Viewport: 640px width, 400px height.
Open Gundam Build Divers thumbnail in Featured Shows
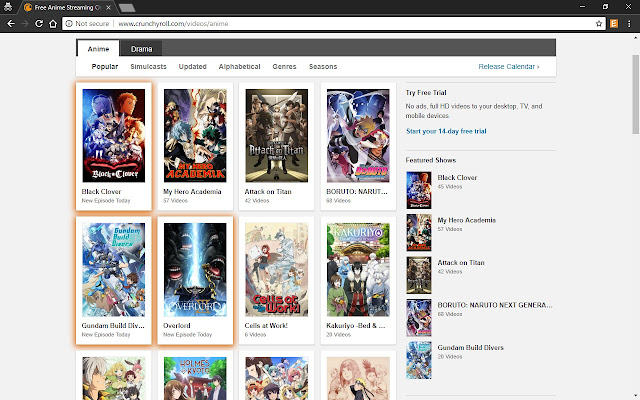point(419,360)
